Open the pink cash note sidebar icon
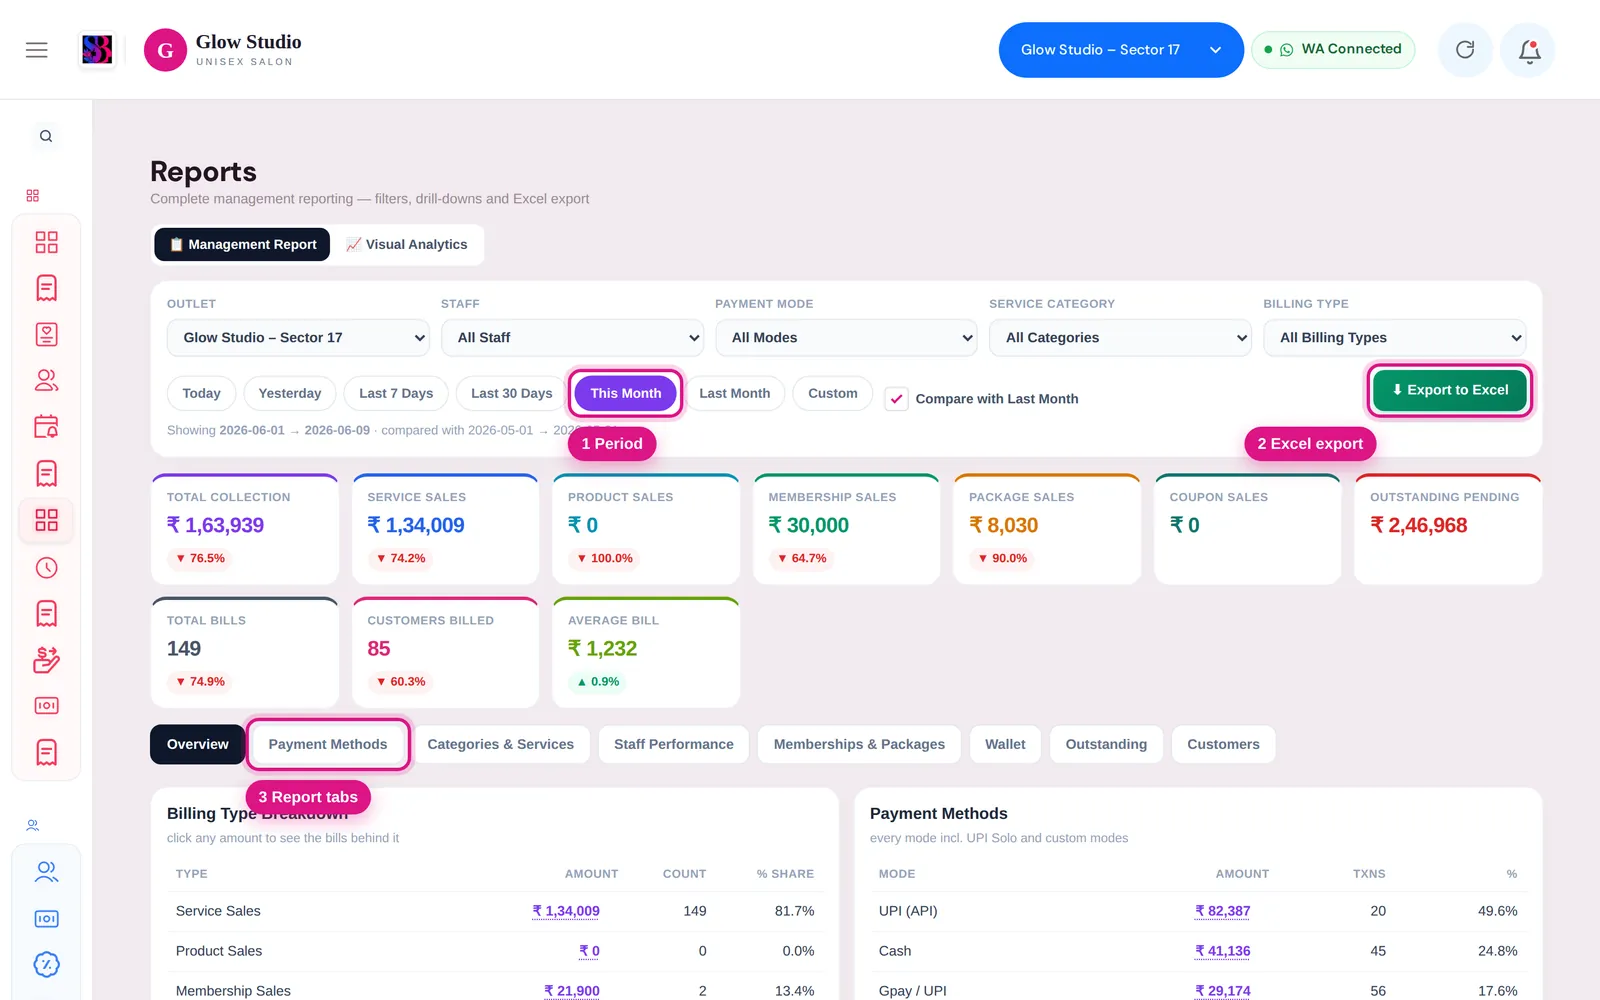 tap(46, 706)
